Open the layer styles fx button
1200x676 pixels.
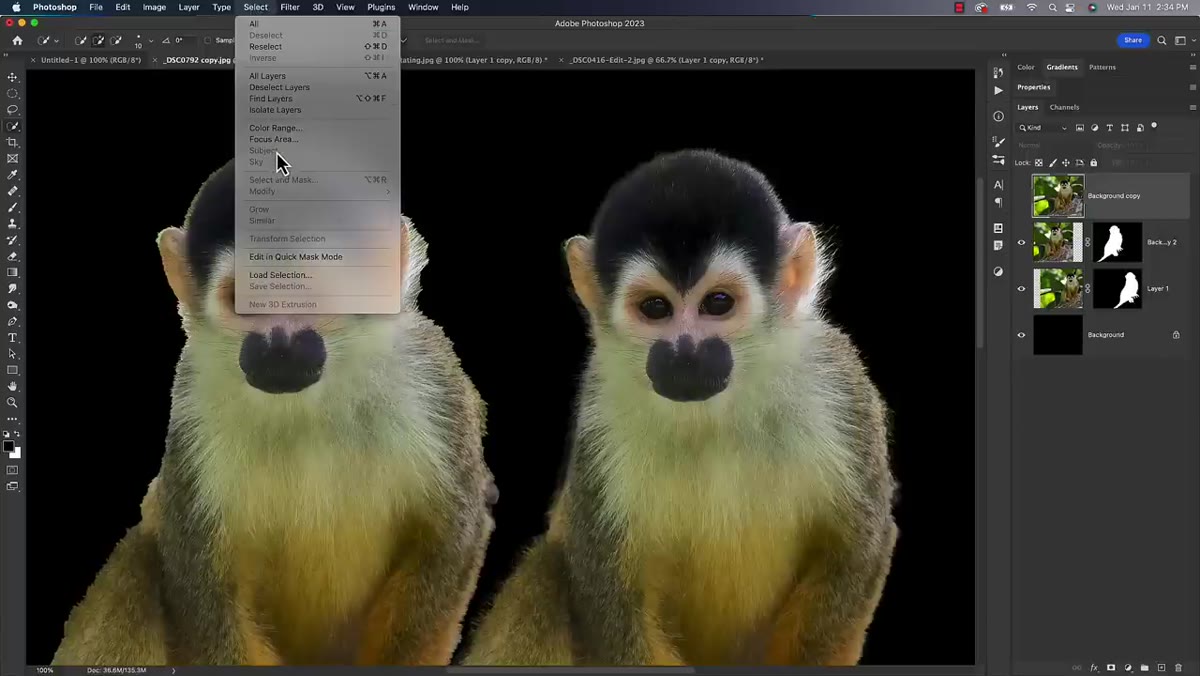click(1094, 667)
